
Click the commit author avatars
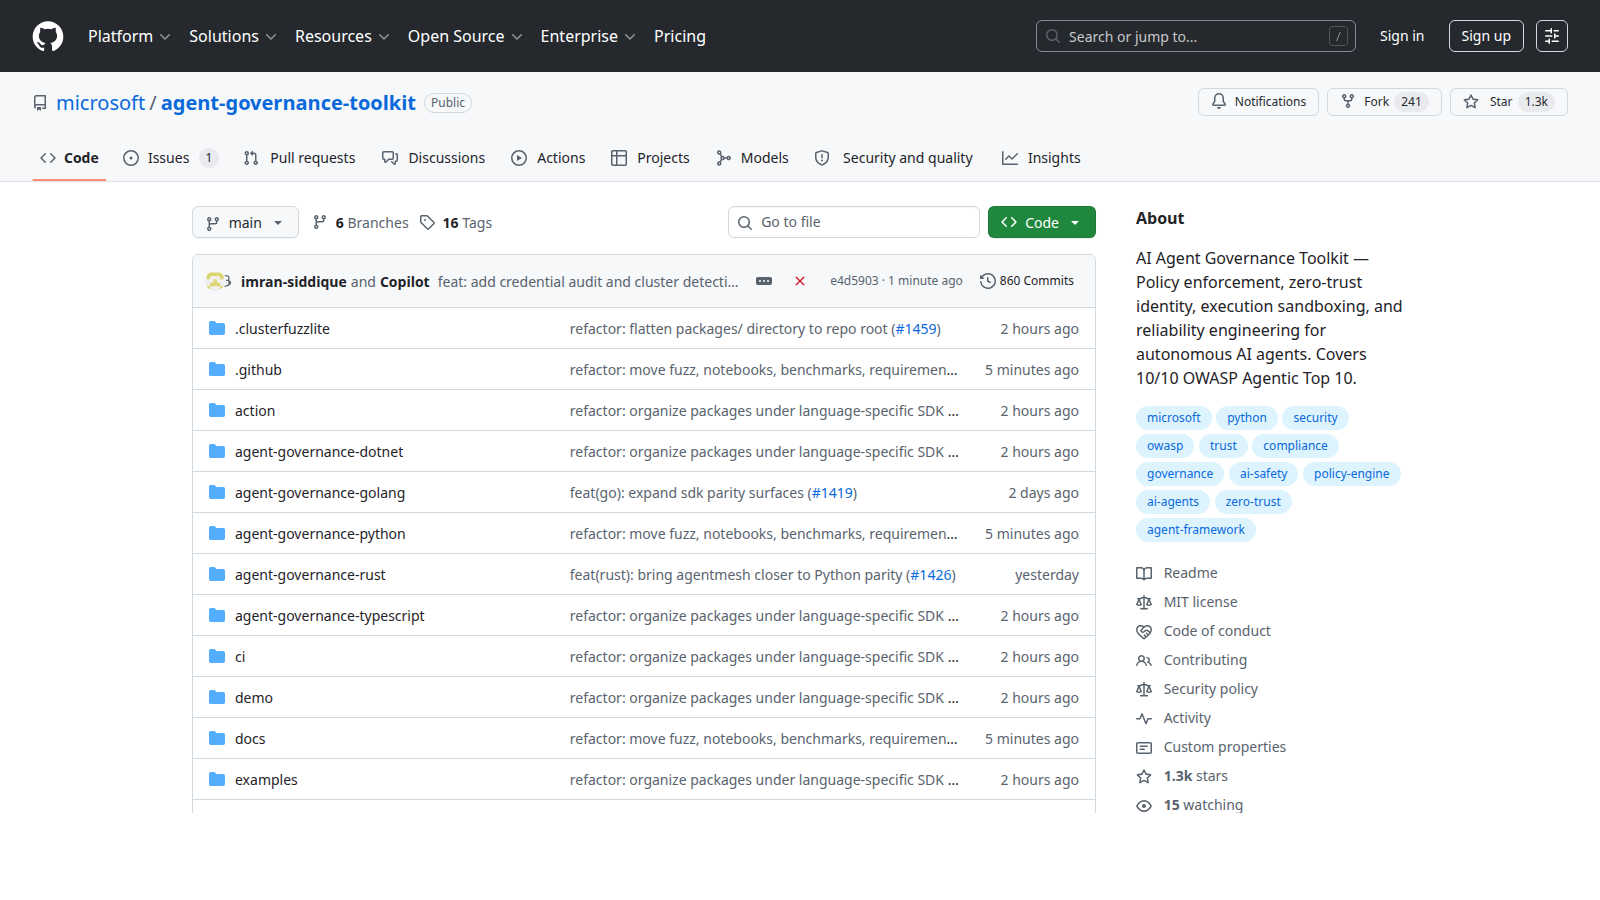(x=218, y=281)
